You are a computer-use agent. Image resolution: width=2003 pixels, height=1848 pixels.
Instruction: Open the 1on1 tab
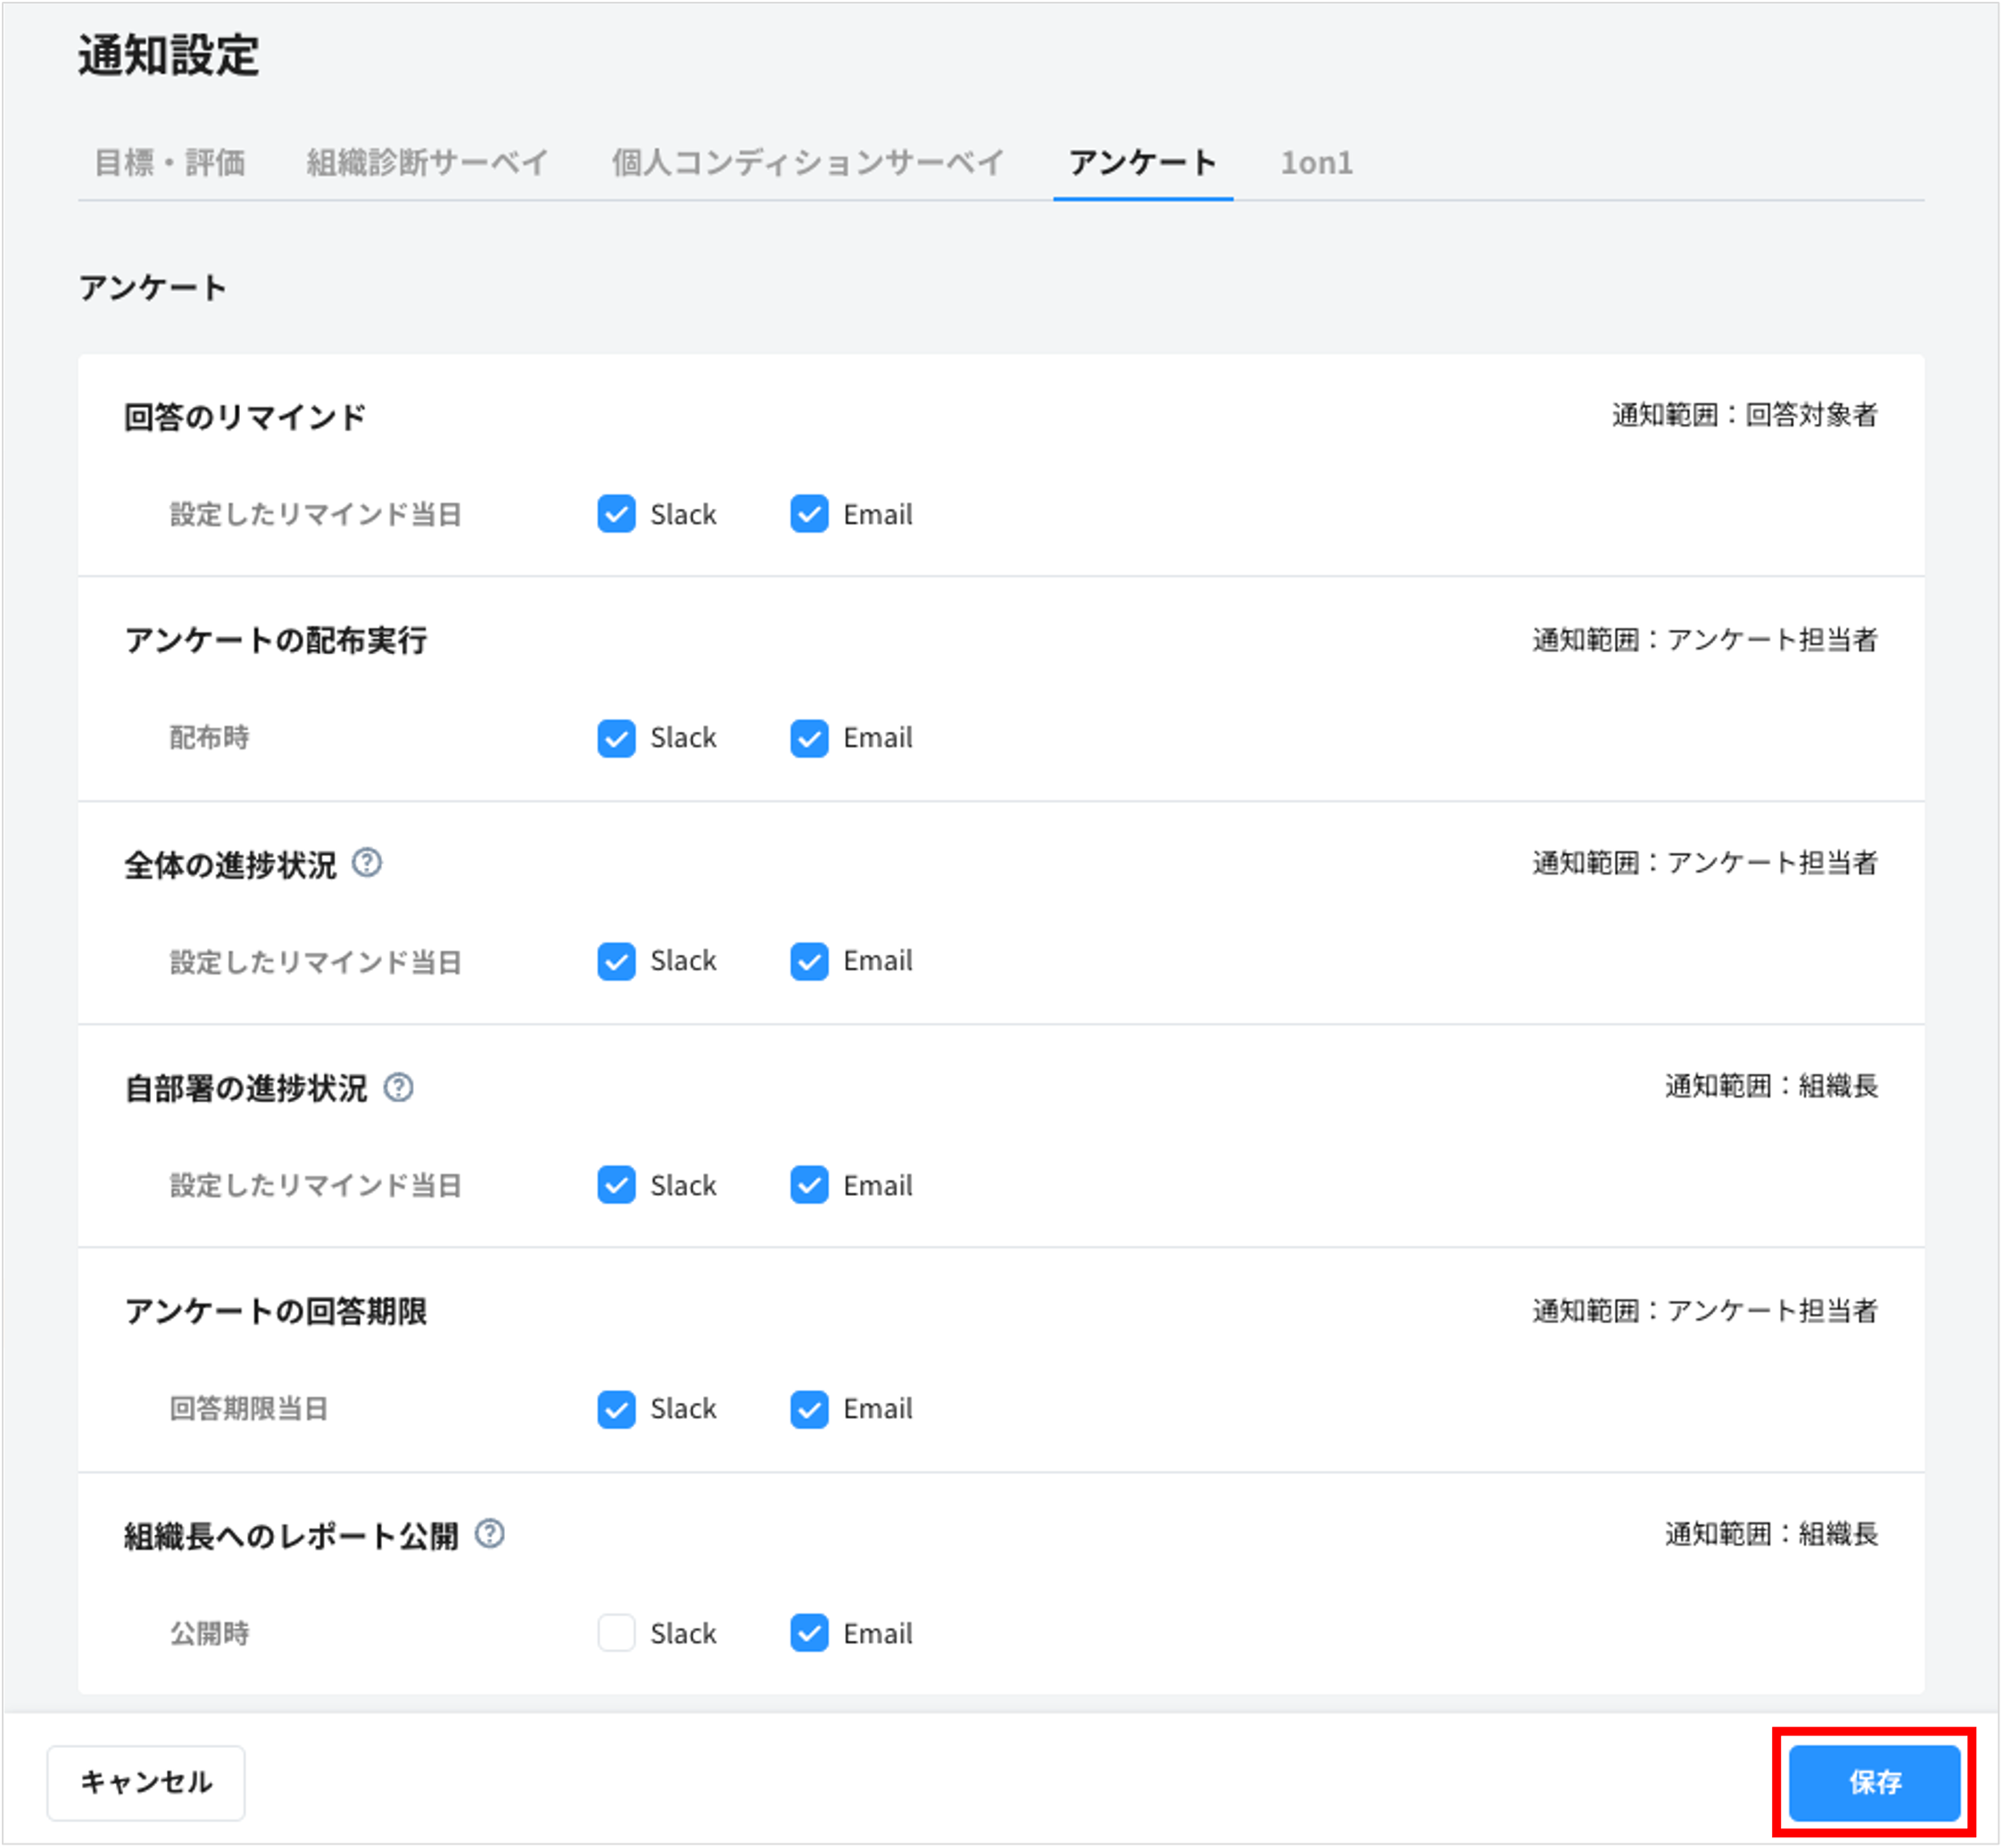1318,162
